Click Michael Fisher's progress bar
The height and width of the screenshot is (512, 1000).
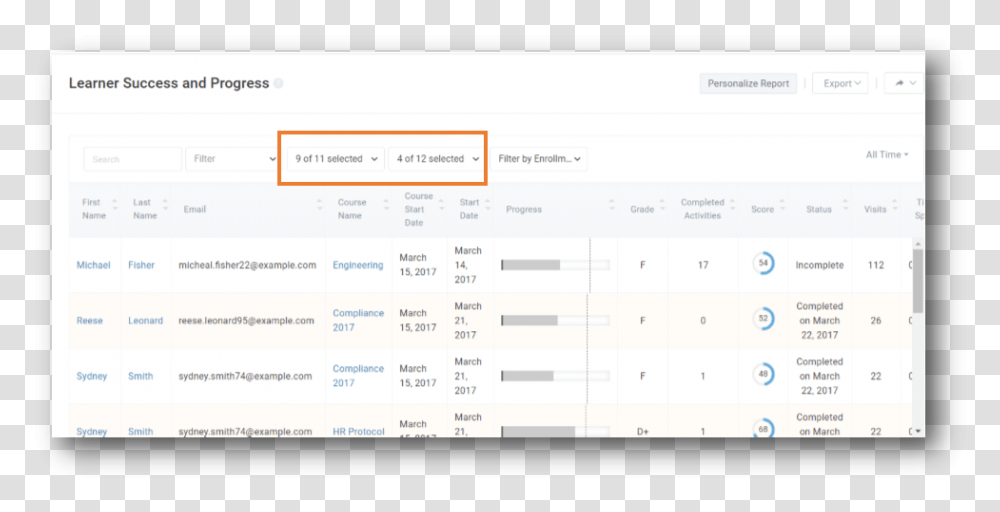[x=555, y=265]
